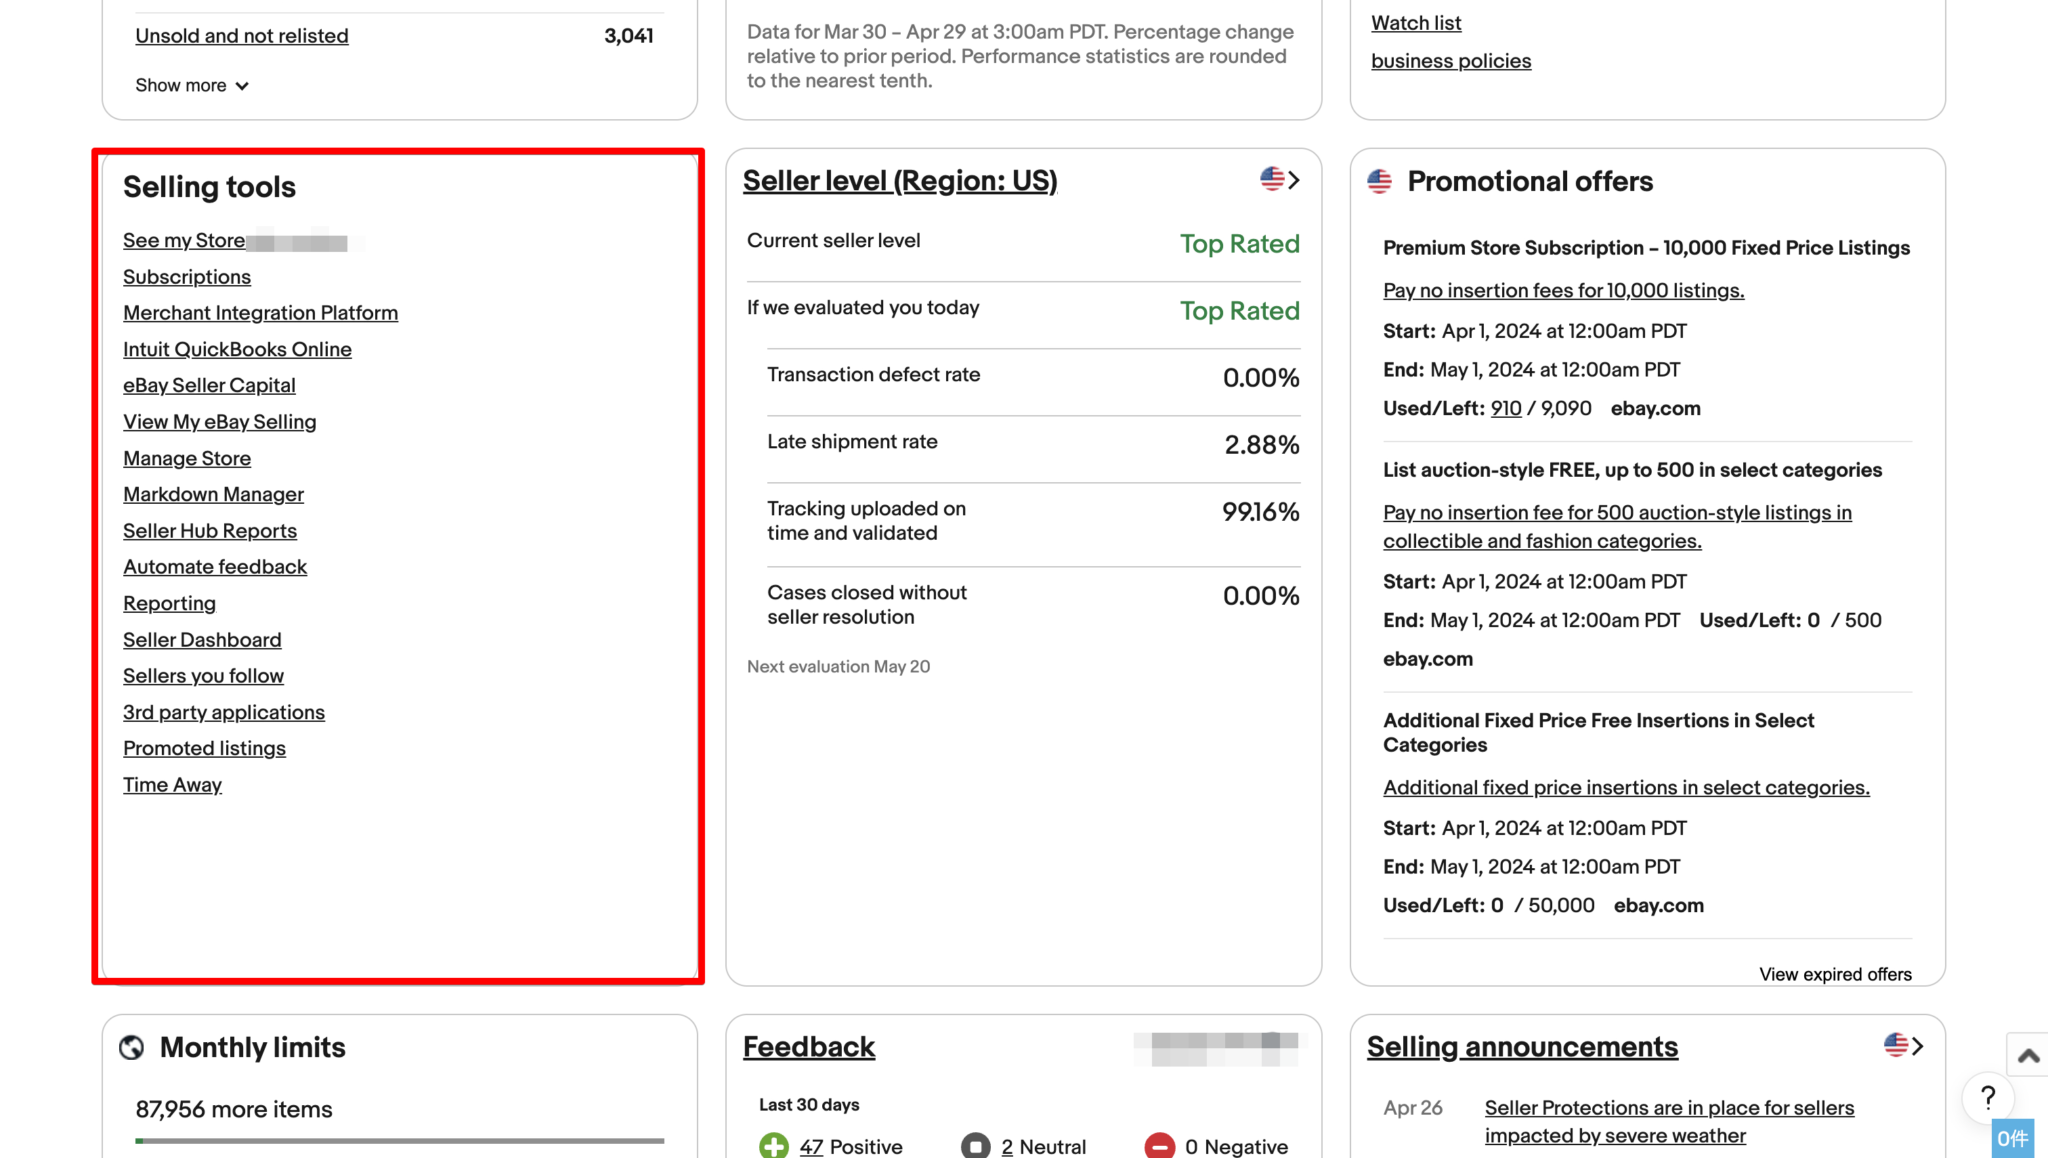This screenshot has width=2048, height=1158.
Task: Open the Time Away link
Action: tap(172, 785)
